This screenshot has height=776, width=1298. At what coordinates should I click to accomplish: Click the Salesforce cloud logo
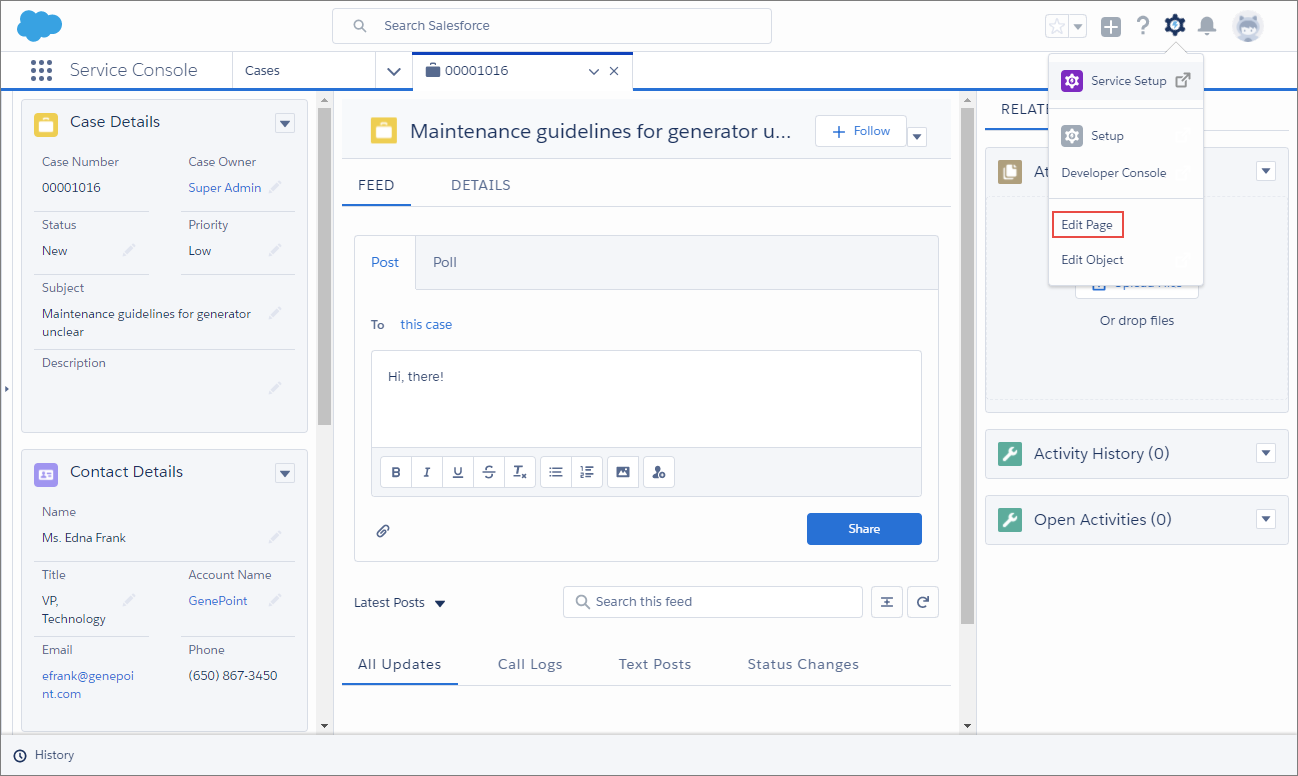pos(40,25)
